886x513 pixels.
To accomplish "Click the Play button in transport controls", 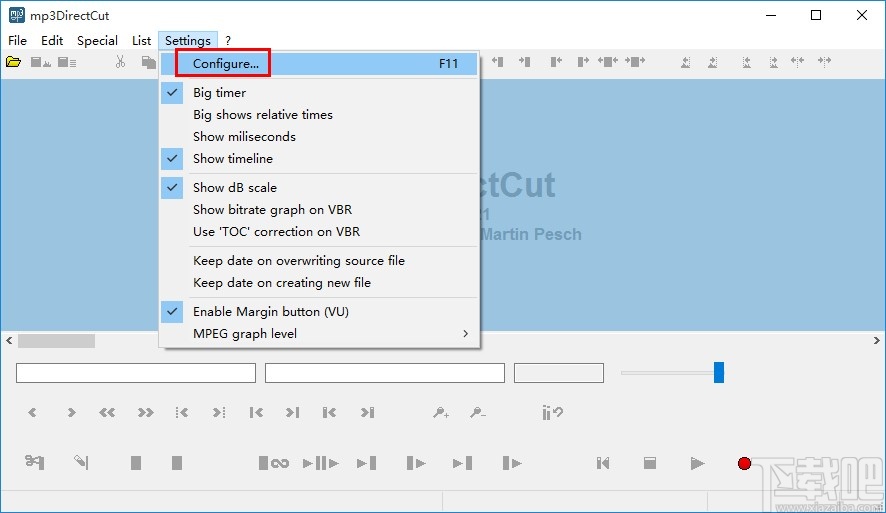I will (697, 463).
